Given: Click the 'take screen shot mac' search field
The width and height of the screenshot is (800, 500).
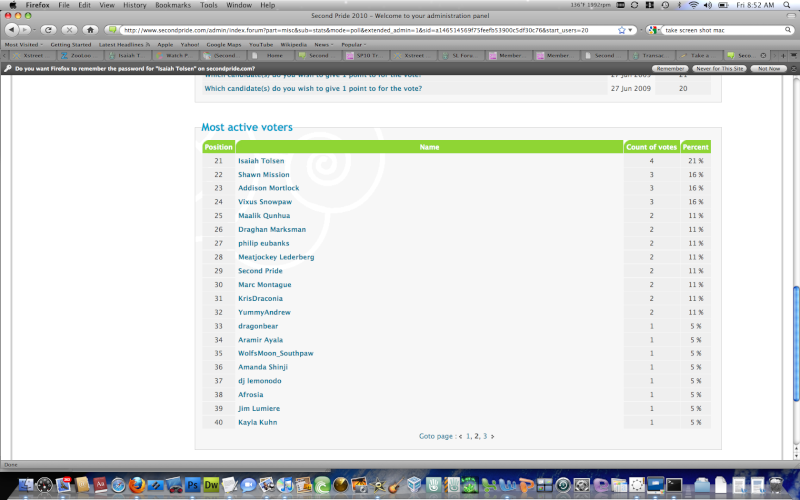Looking at the screenshot, I should (723, 30).
